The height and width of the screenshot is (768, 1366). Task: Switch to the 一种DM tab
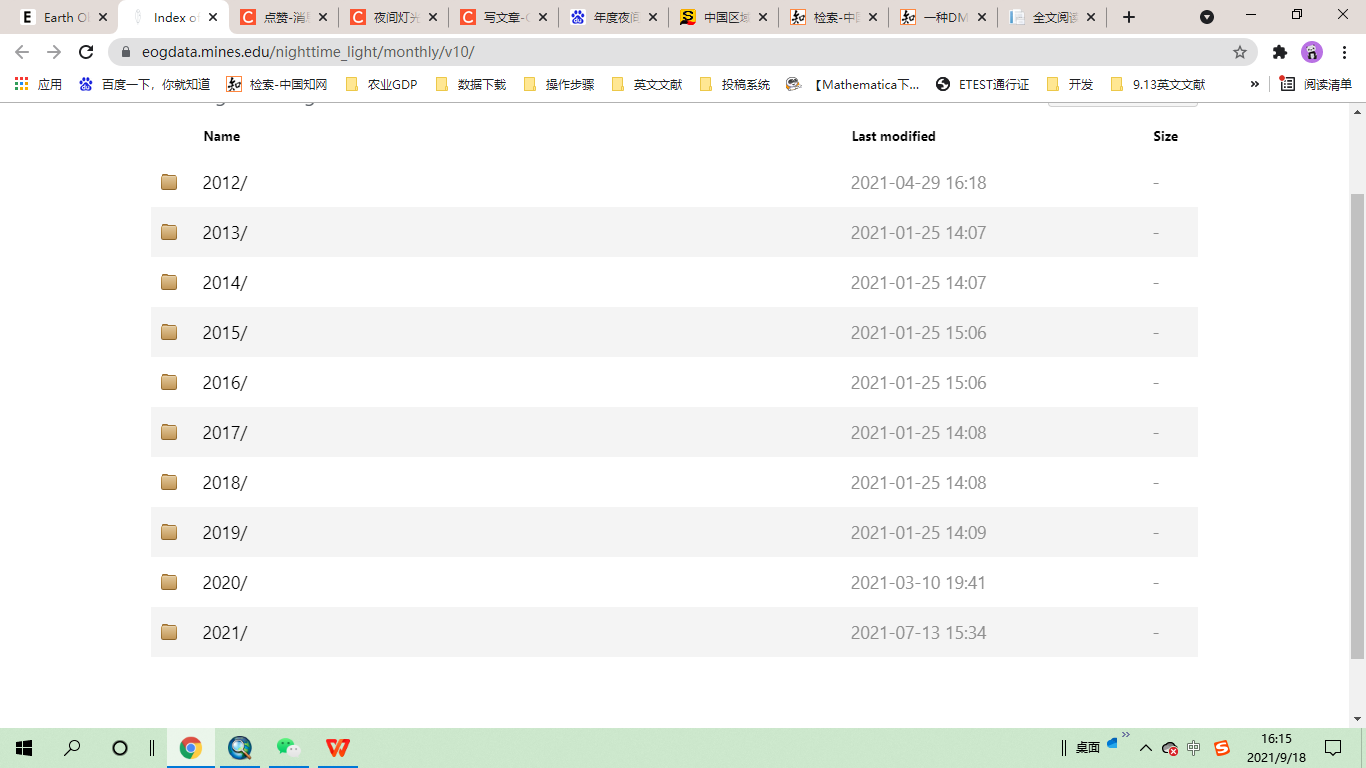click(944, 17)
